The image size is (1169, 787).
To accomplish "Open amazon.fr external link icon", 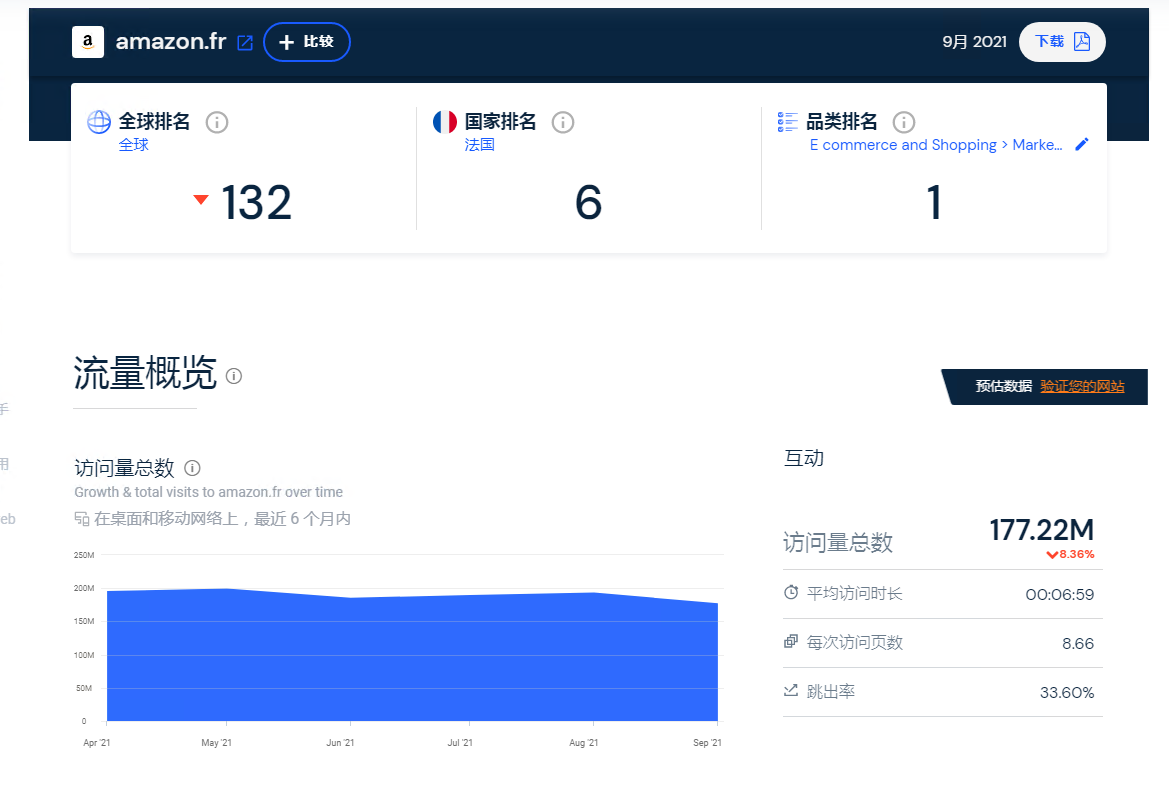I will (x=245, y=42).
